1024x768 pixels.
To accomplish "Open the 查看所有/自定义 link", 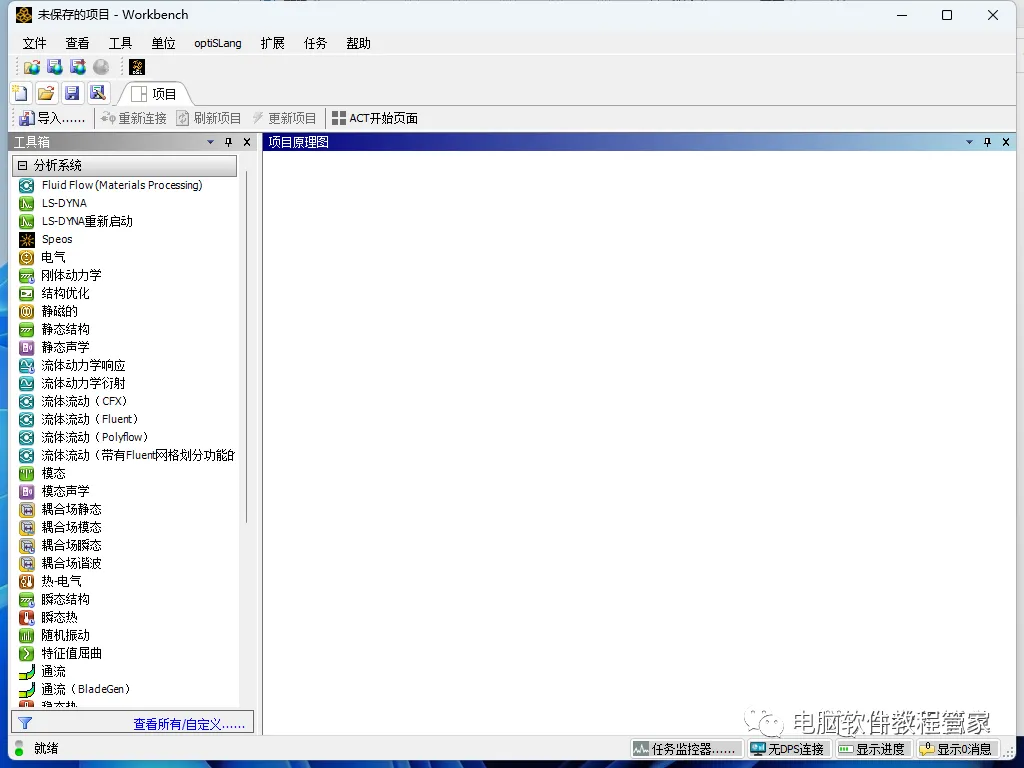I will 189,724.
